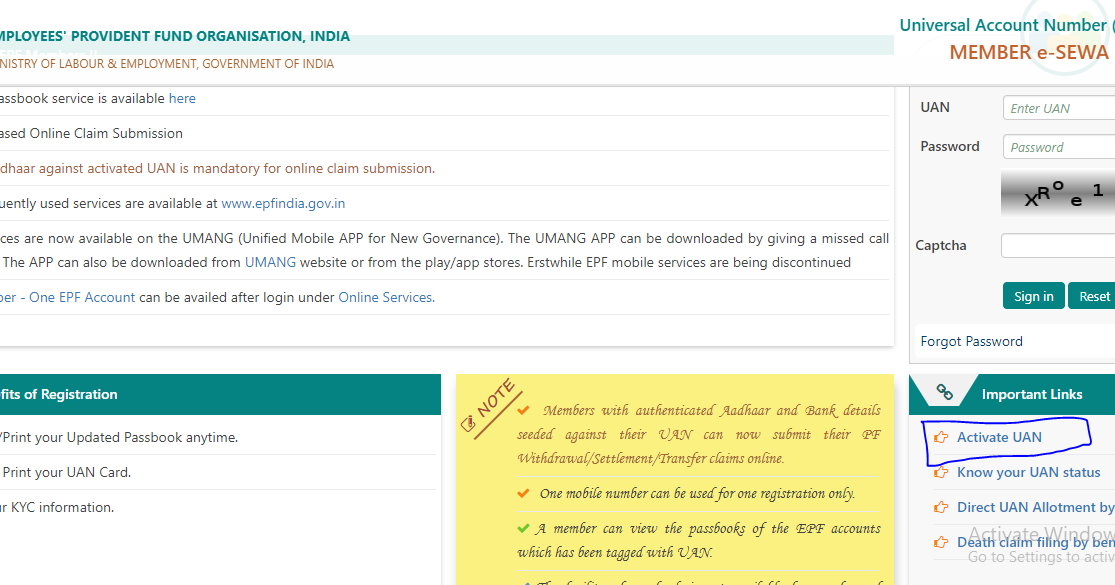Image resolution: width=1115 pixels, height=585 pixels.
Task: Open the Forgot Password link
Action: (x=971, y=341)
